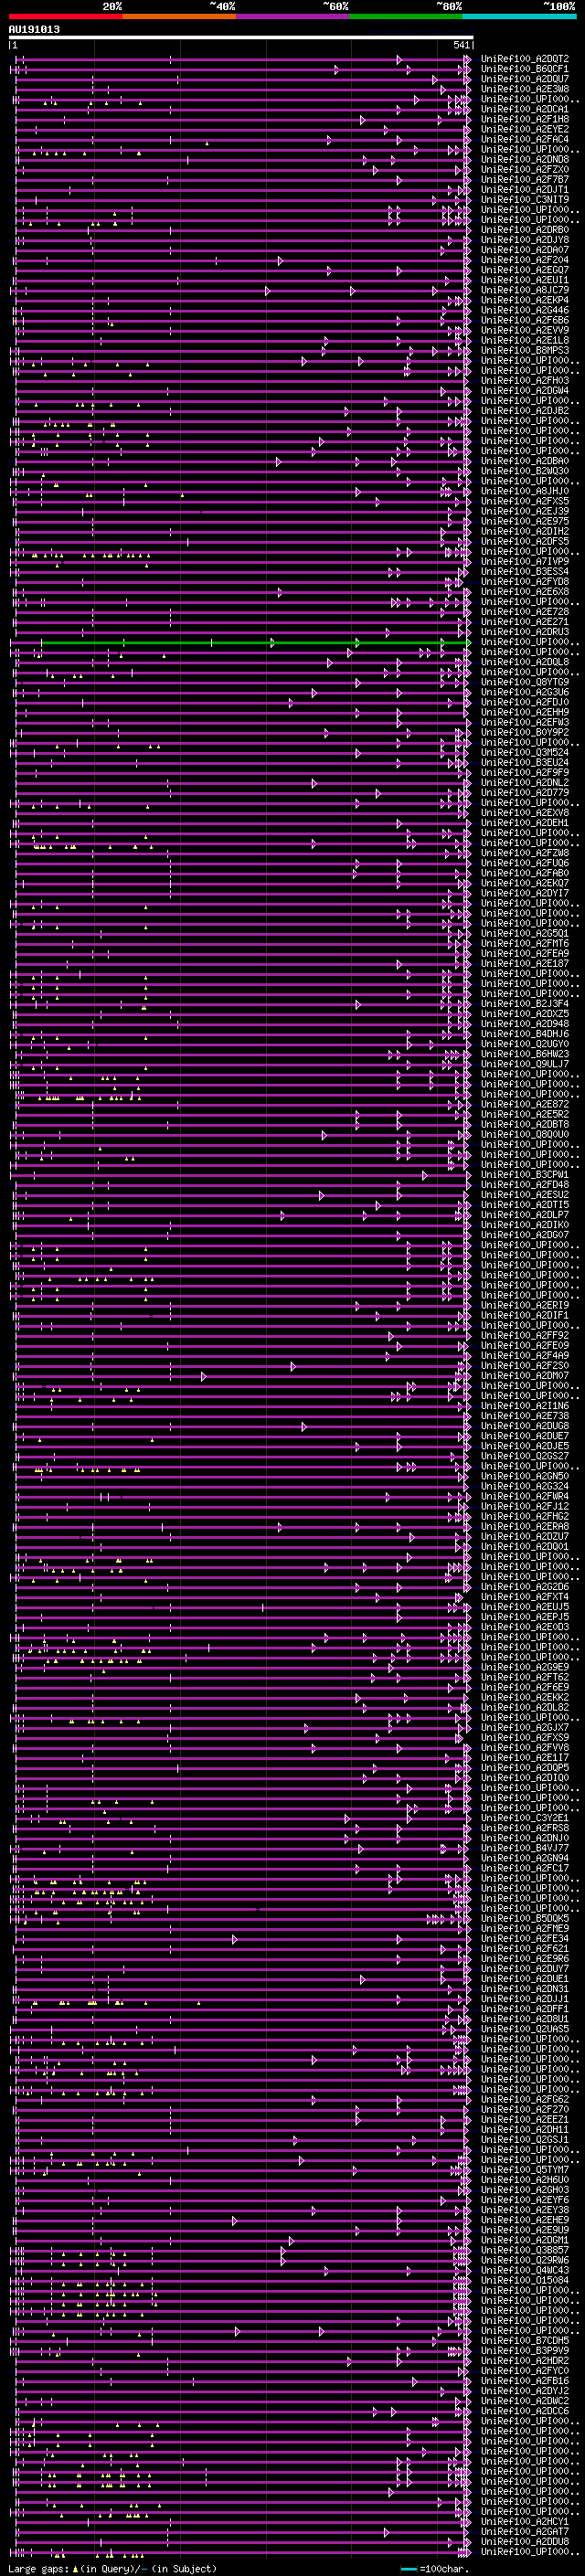585x2576 pixels.
Task: Select hit UniRef100_A2DIK0
Action: [x=525, y=1224]
